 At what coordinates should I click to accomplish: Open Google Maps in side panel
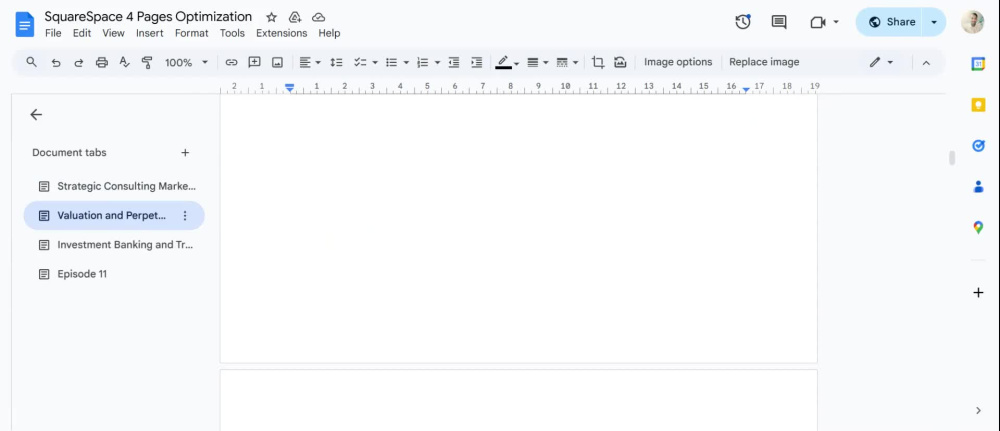(978, 228)
